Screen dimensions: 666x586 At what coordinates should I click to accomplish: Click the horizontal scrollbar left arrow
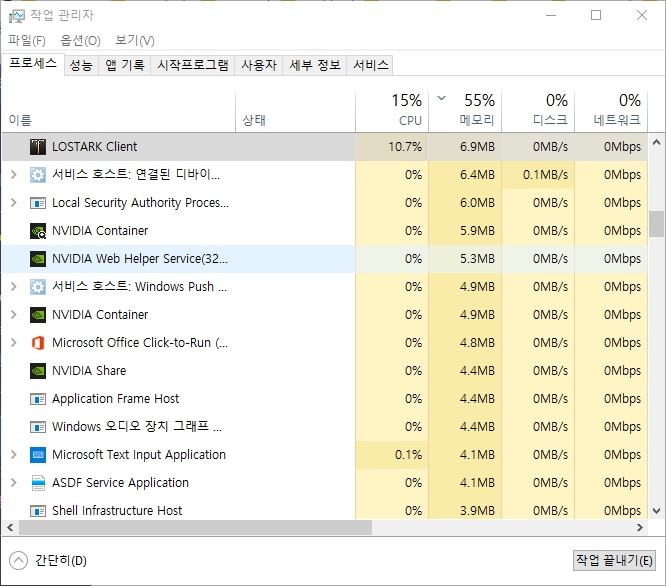coord(10,528)
